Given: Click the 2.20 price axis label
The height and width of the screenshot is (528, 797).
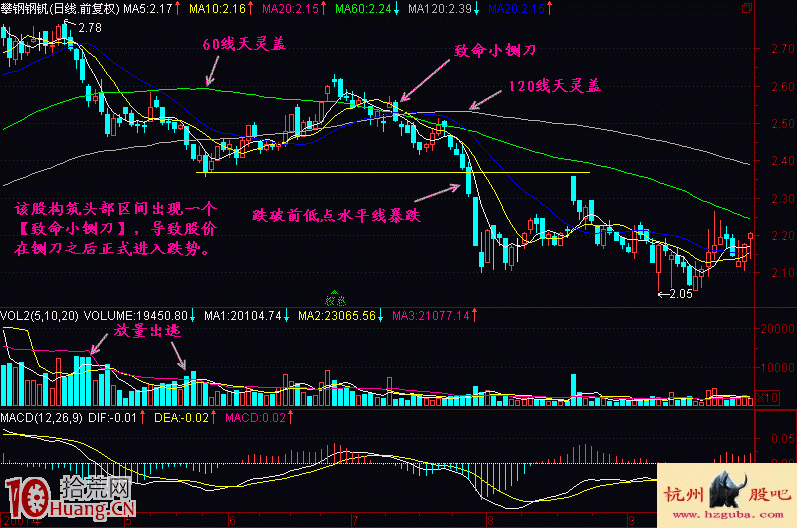Looking at the screenshot, I should click(783, 235).
